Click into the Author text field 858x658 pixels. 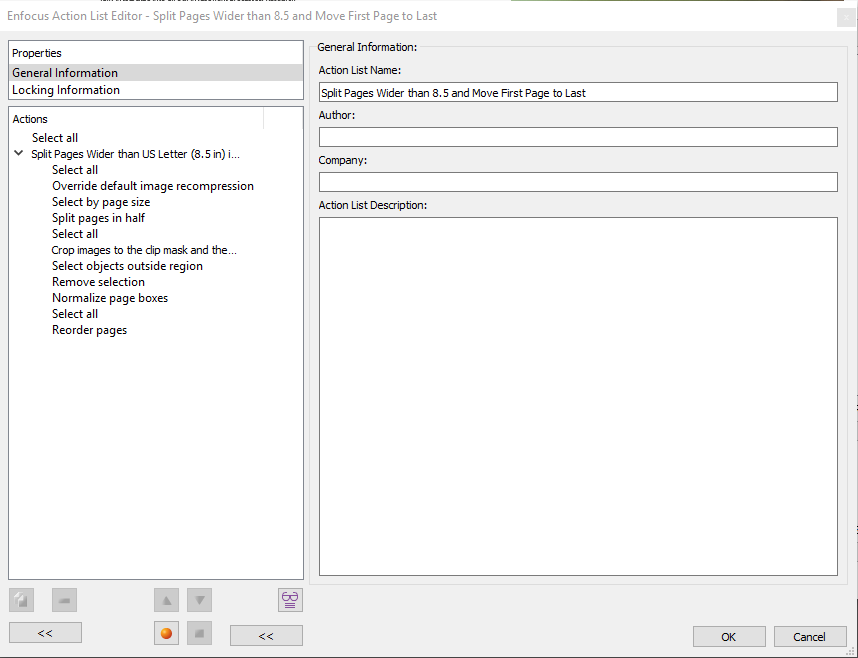(577, 137)
